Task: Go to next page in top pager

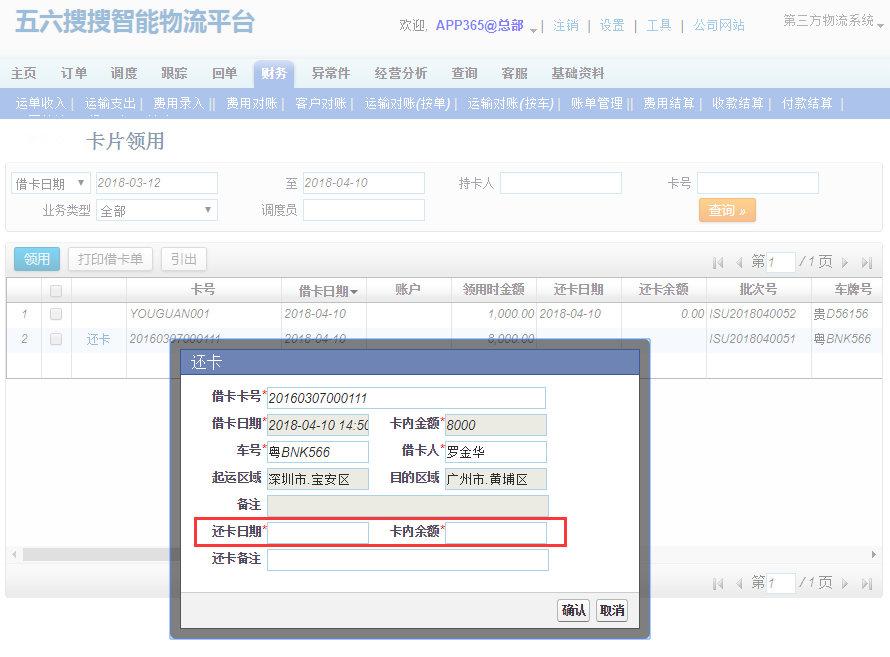Action: click(x=845, y=262)
